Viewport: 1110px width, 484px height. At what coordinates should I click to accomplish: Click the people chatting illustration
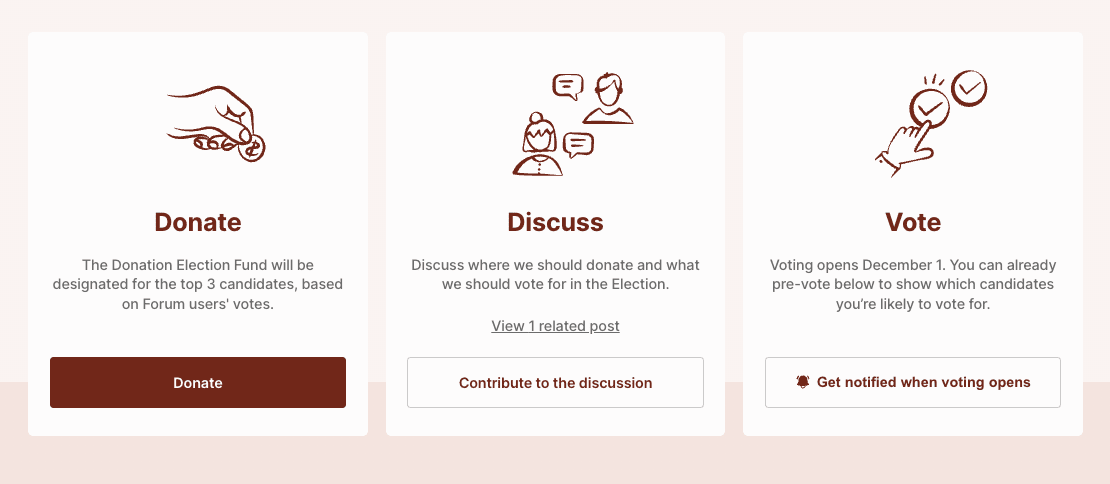(x=573, y=124)
